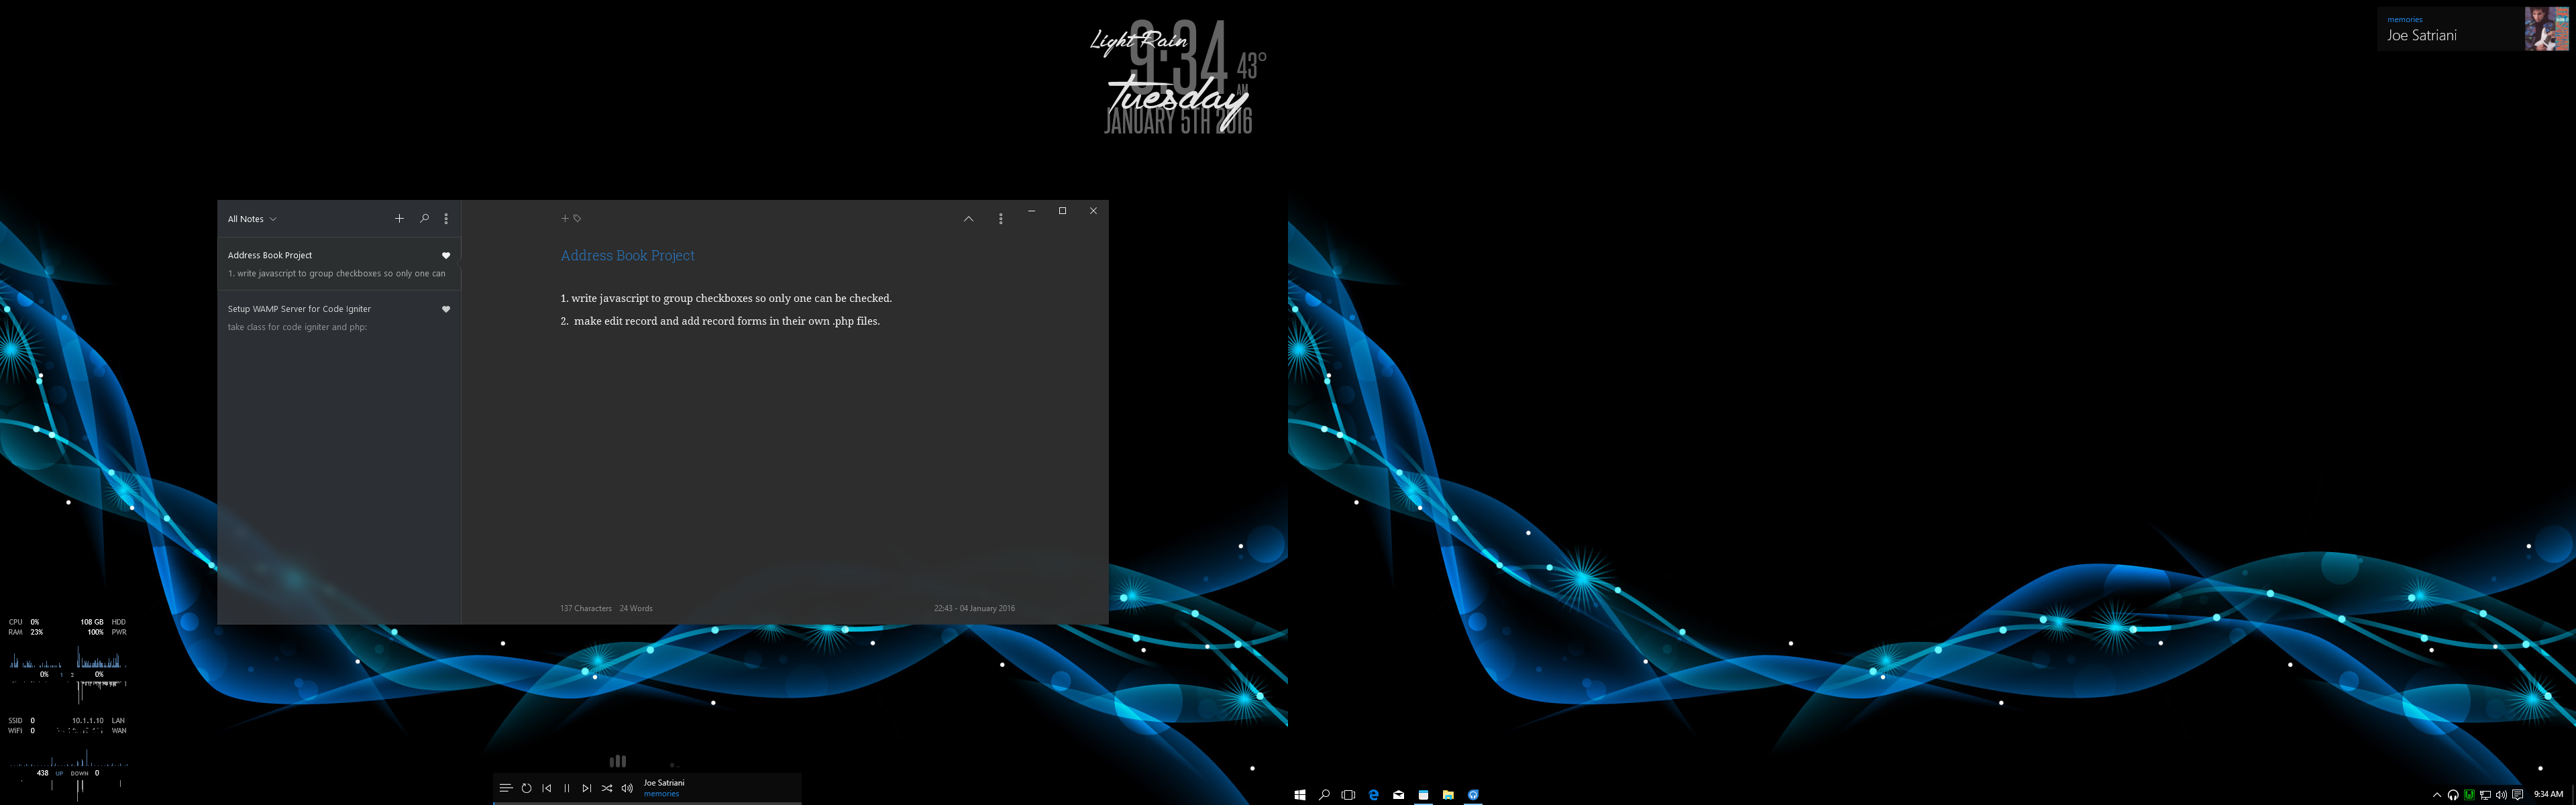Enable repeat in the media player
Image resolution: width=2576 pixels, height=805 pixels.
(526, 787)
